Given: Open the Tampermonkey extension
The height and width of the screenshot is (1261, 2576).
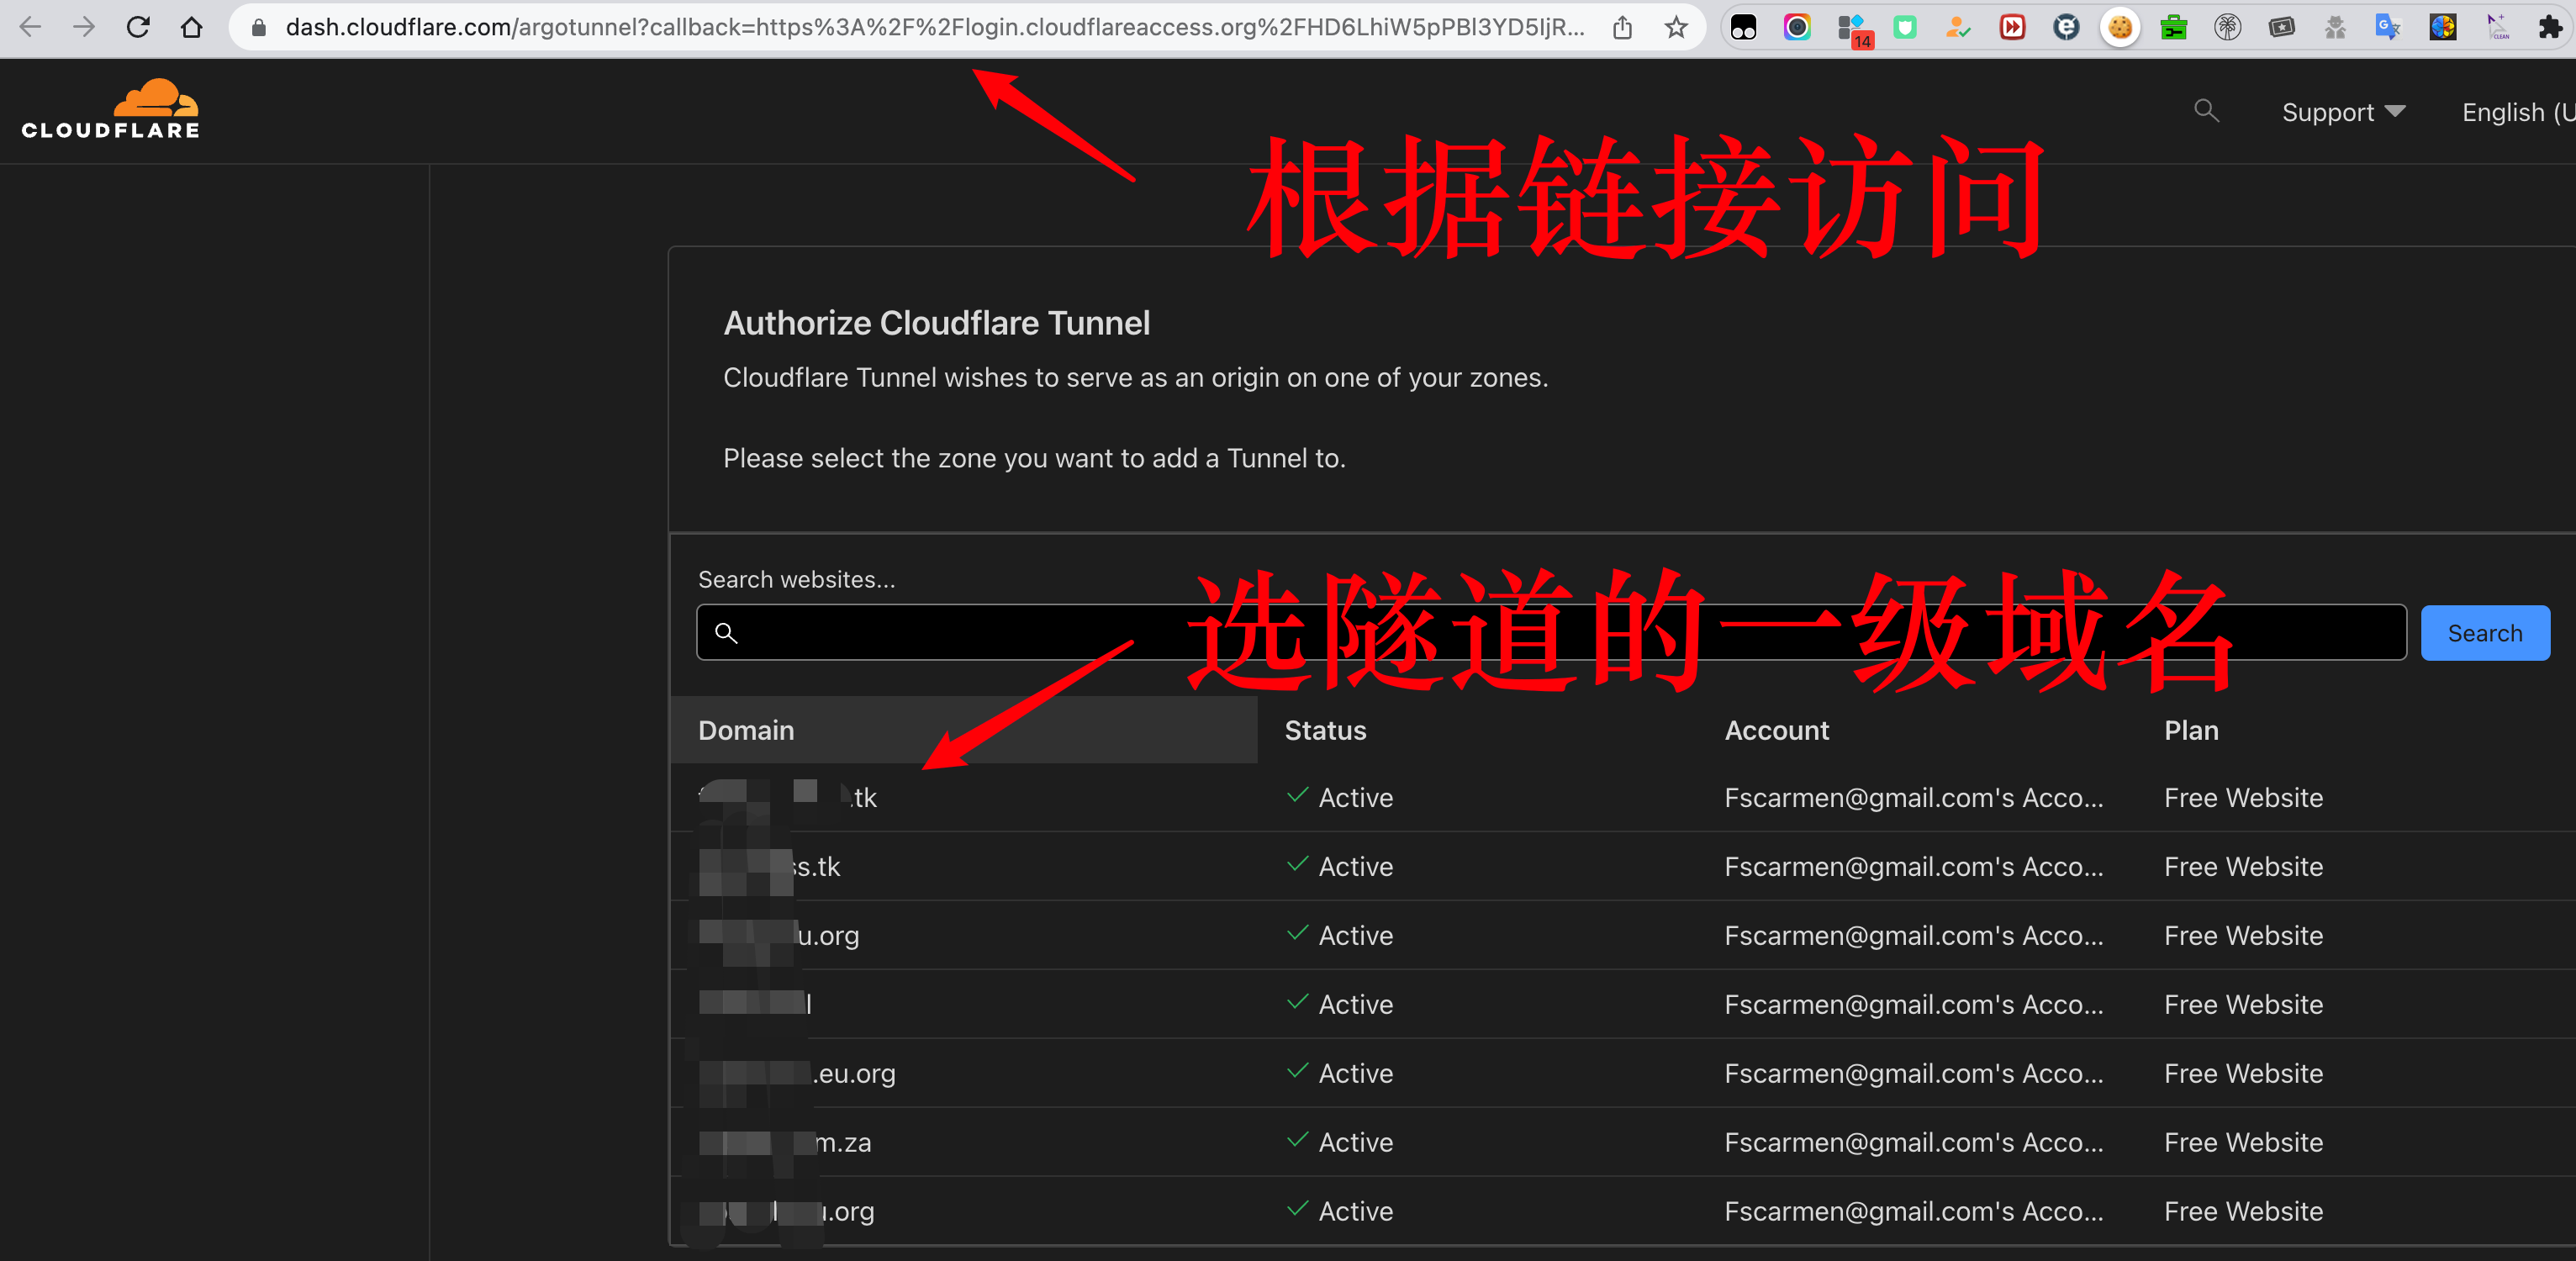Looking at the screenshot, I should pos(1743,27).
